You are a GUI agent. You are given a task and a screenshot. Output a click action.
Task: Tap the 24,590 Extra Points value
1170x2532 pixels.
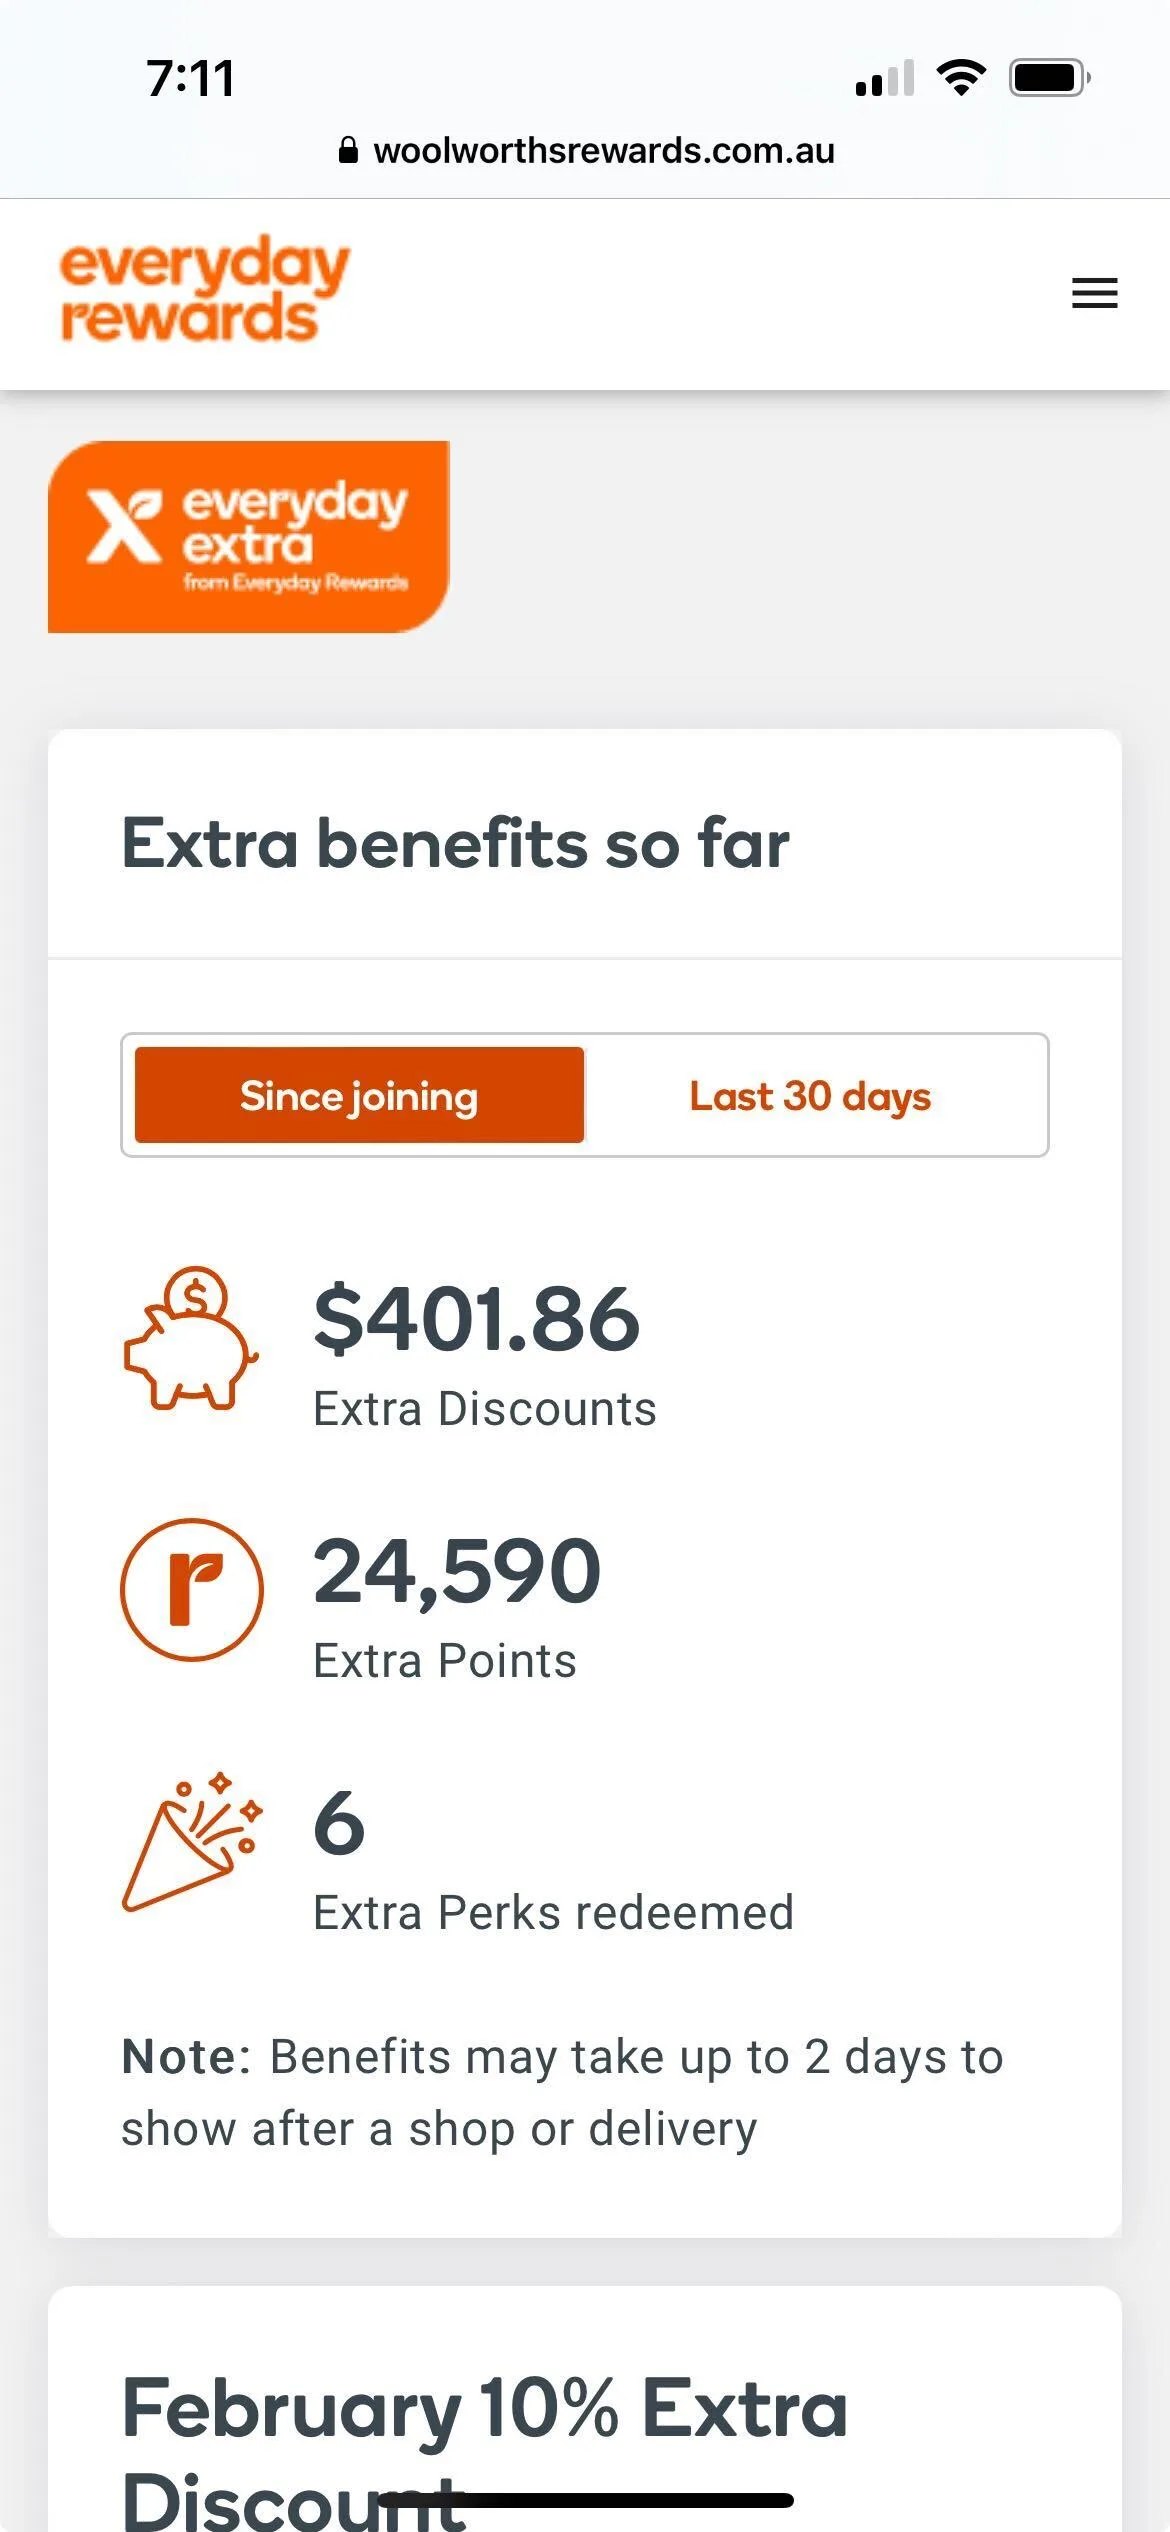[457, 1571]
